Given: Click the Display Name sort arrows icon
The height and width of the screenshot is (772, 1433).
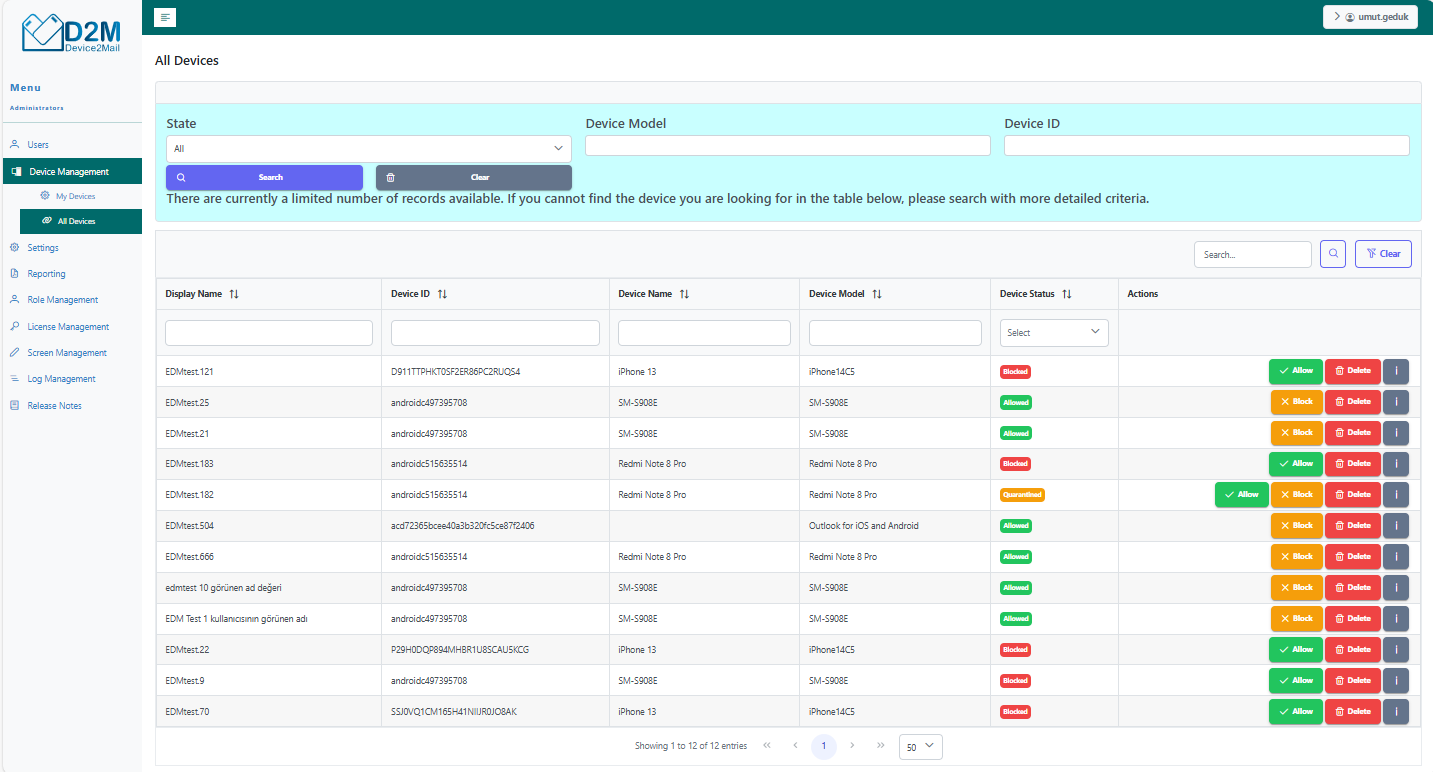Looking at the screenshot, I should coord(234,294).
